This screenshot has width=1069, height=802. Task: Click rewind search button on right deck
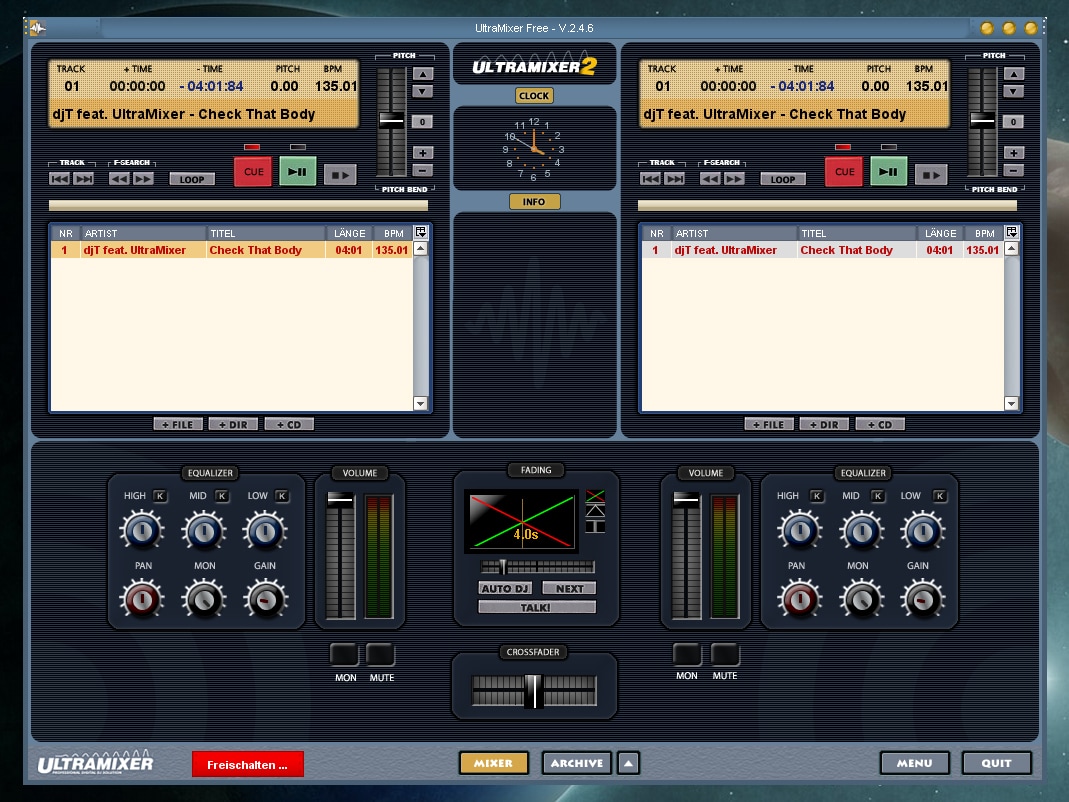point(710,179)
